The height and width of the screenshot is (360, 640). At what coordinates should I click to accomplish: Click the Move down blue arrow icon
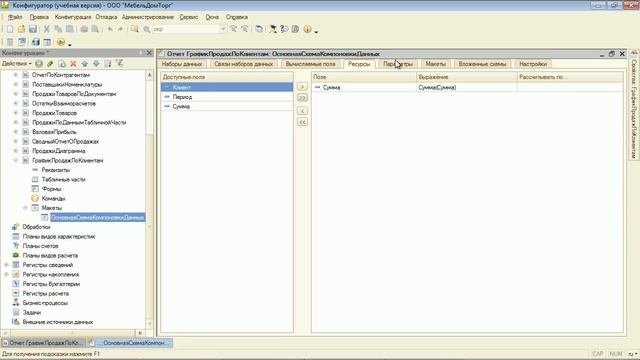(x=96, y=64)
